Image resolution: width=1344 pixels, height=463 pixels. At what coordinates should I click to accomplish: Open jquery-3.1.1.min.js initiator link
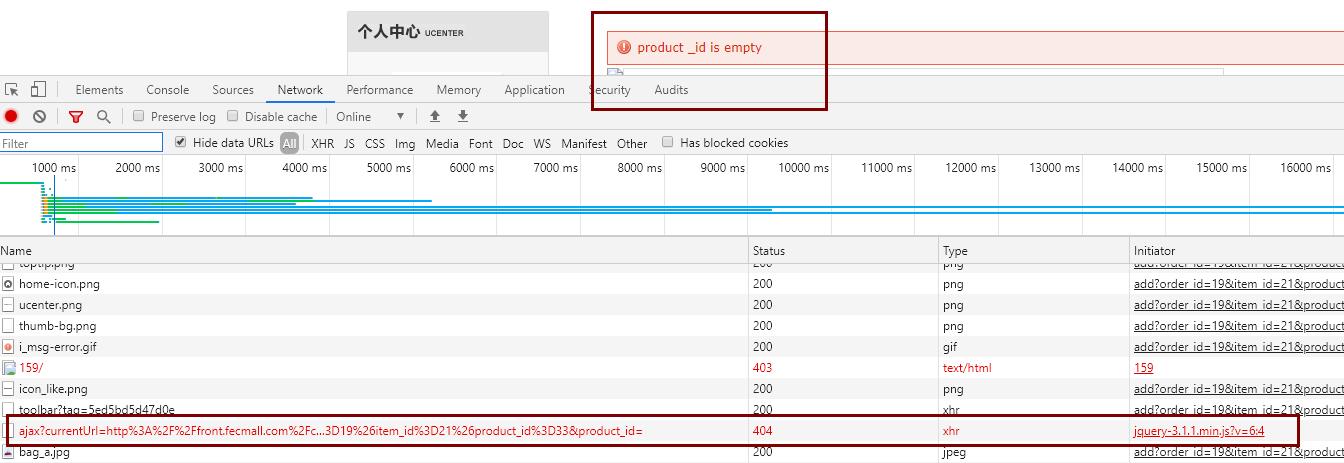coord(1199,431)
